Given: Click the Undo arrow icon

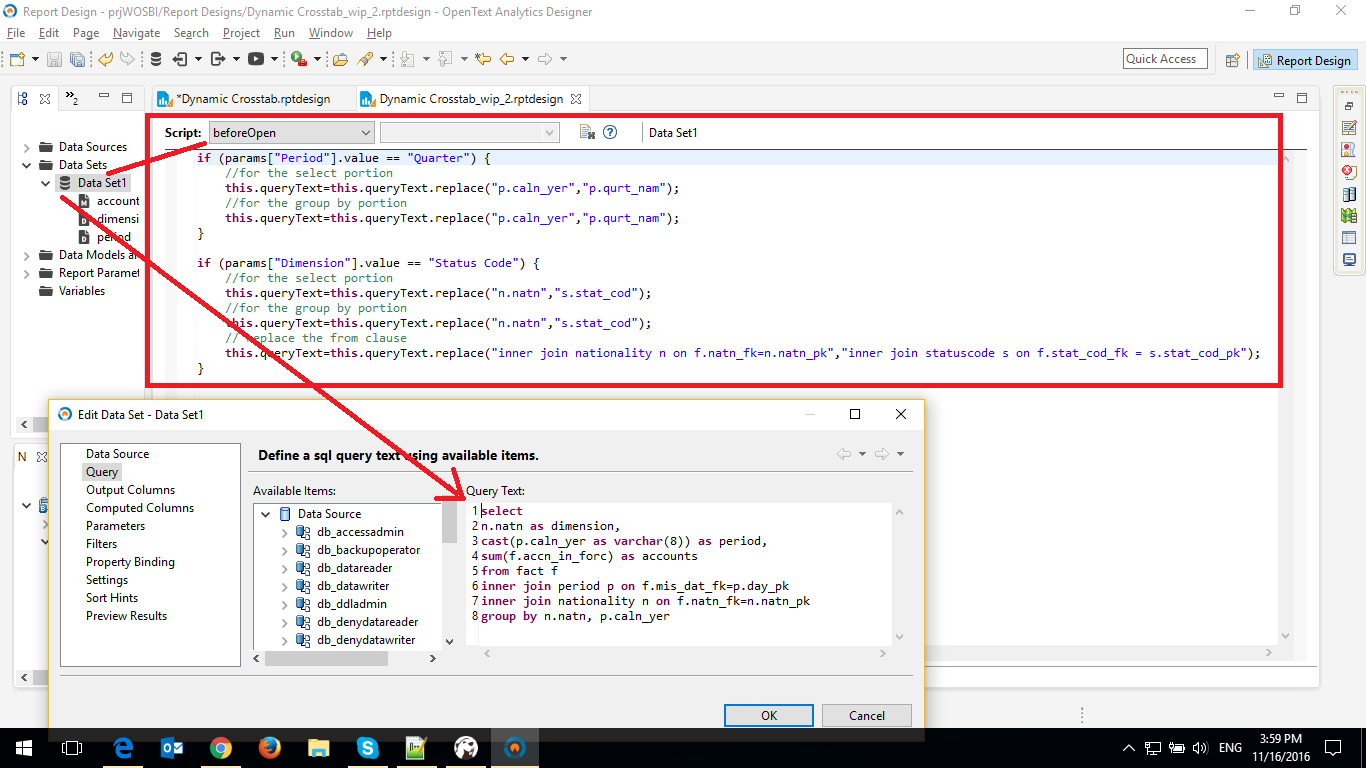Looking at the screenshot, I should point(105,59).
